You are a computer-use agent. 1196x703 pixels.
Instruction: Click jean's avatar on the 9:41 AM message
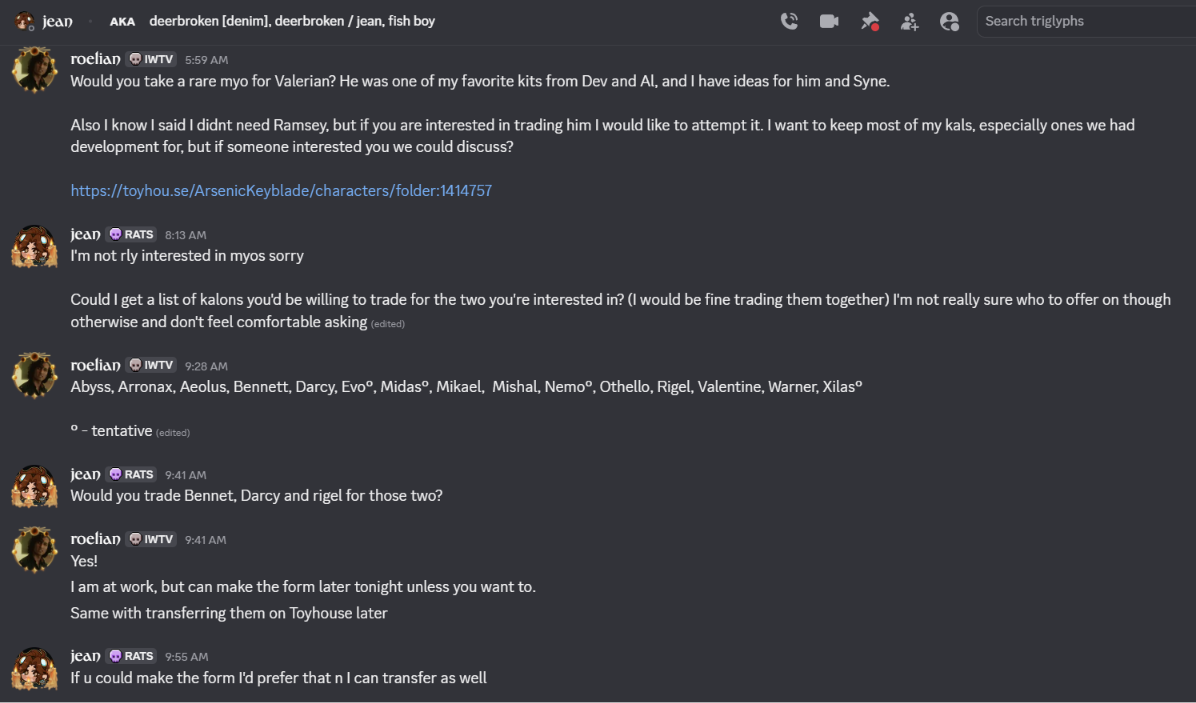(34, 486)
